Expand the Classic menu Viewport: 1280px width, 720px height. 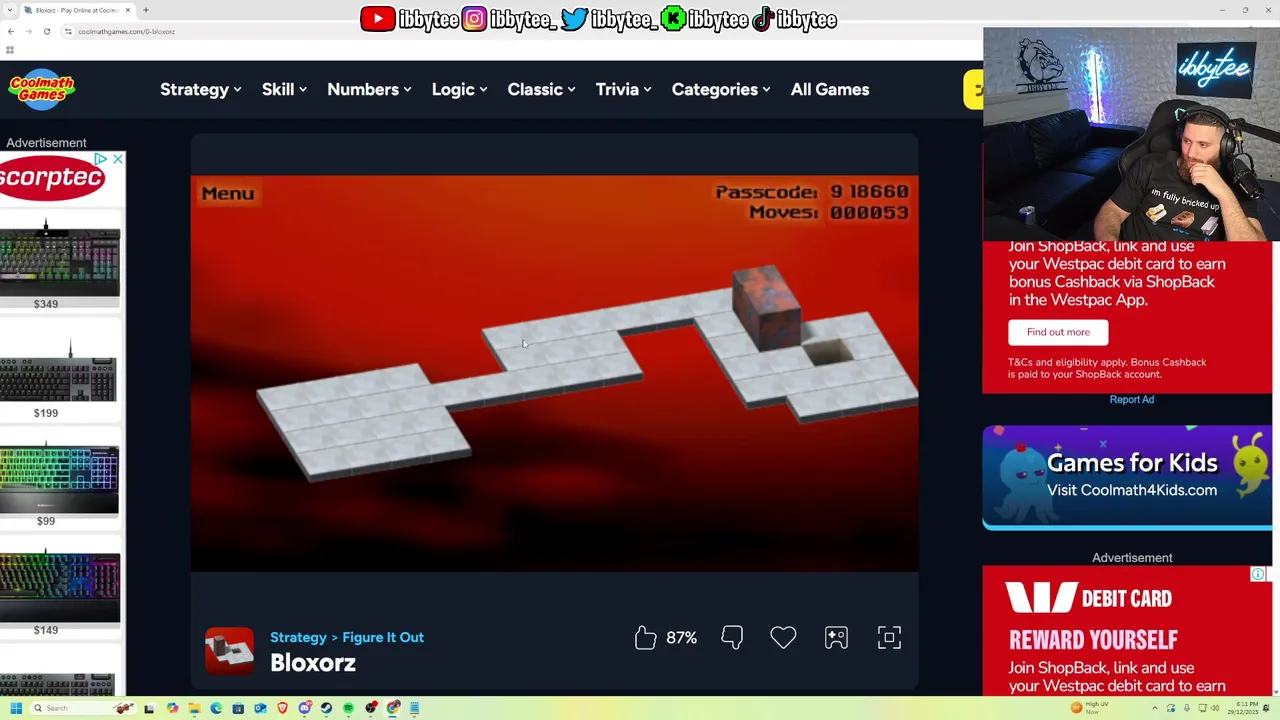tap(541, 89)
